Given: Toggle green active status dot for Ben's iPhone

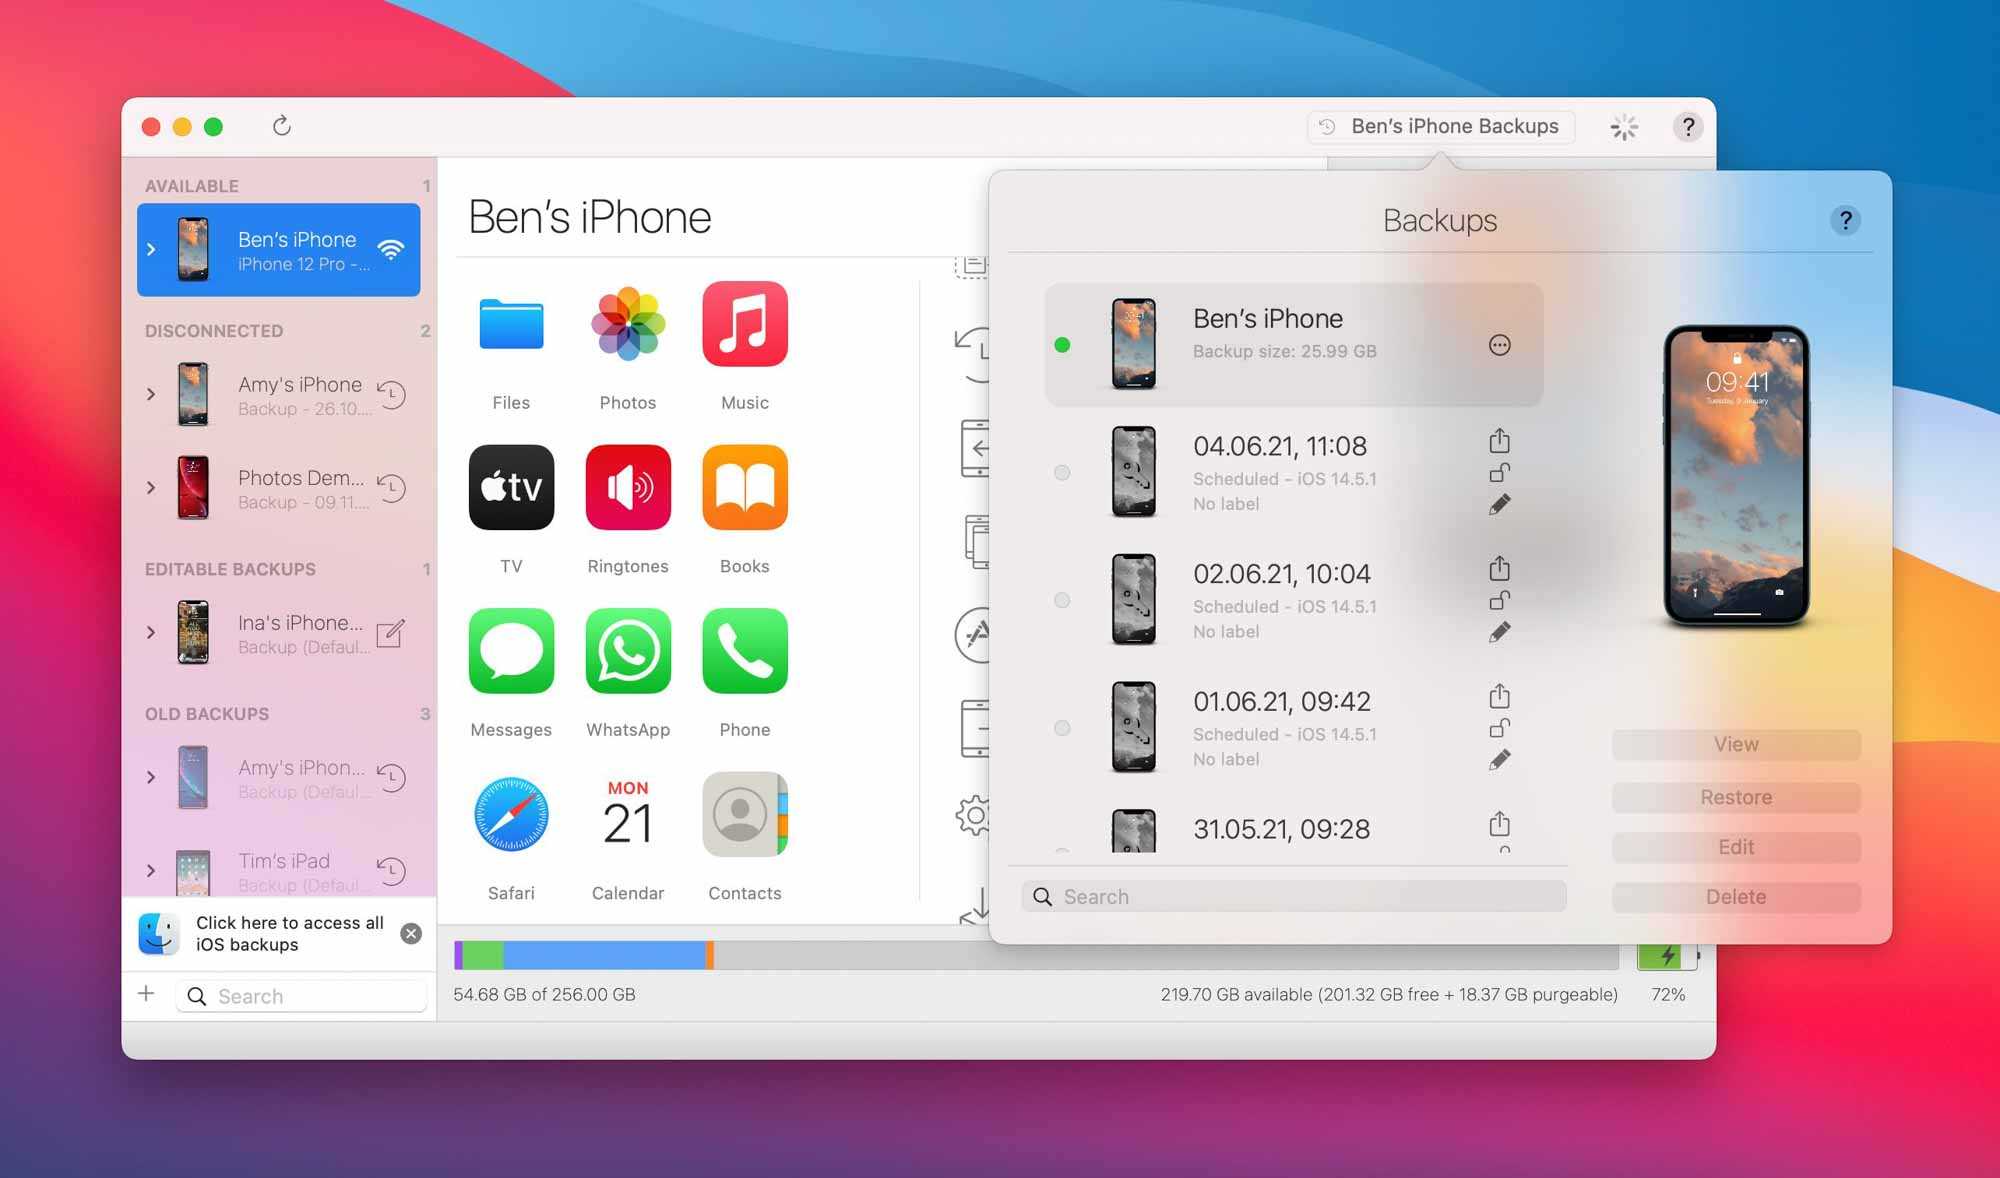Looking at the screenshot, I should (x=1062, y=344).
